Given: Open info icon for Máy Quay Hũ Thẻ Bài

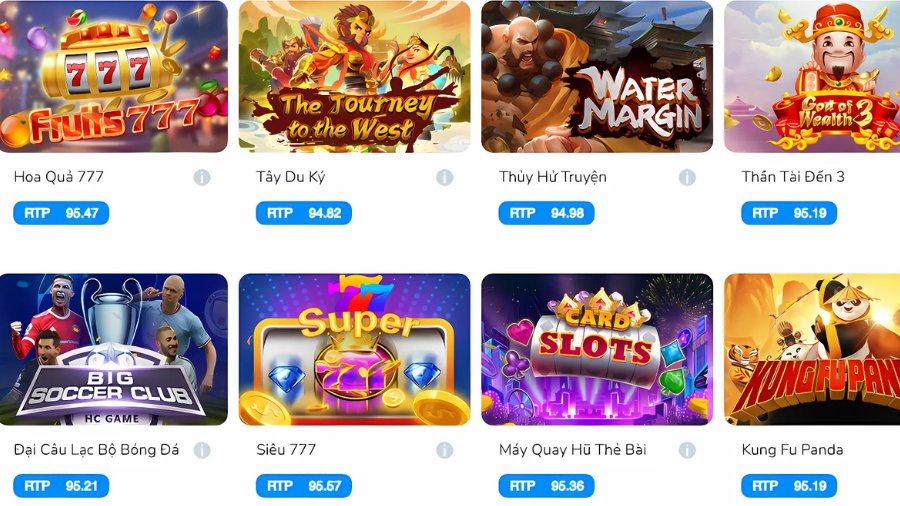Looking at the screenshot, I should [x=687, y=450].
